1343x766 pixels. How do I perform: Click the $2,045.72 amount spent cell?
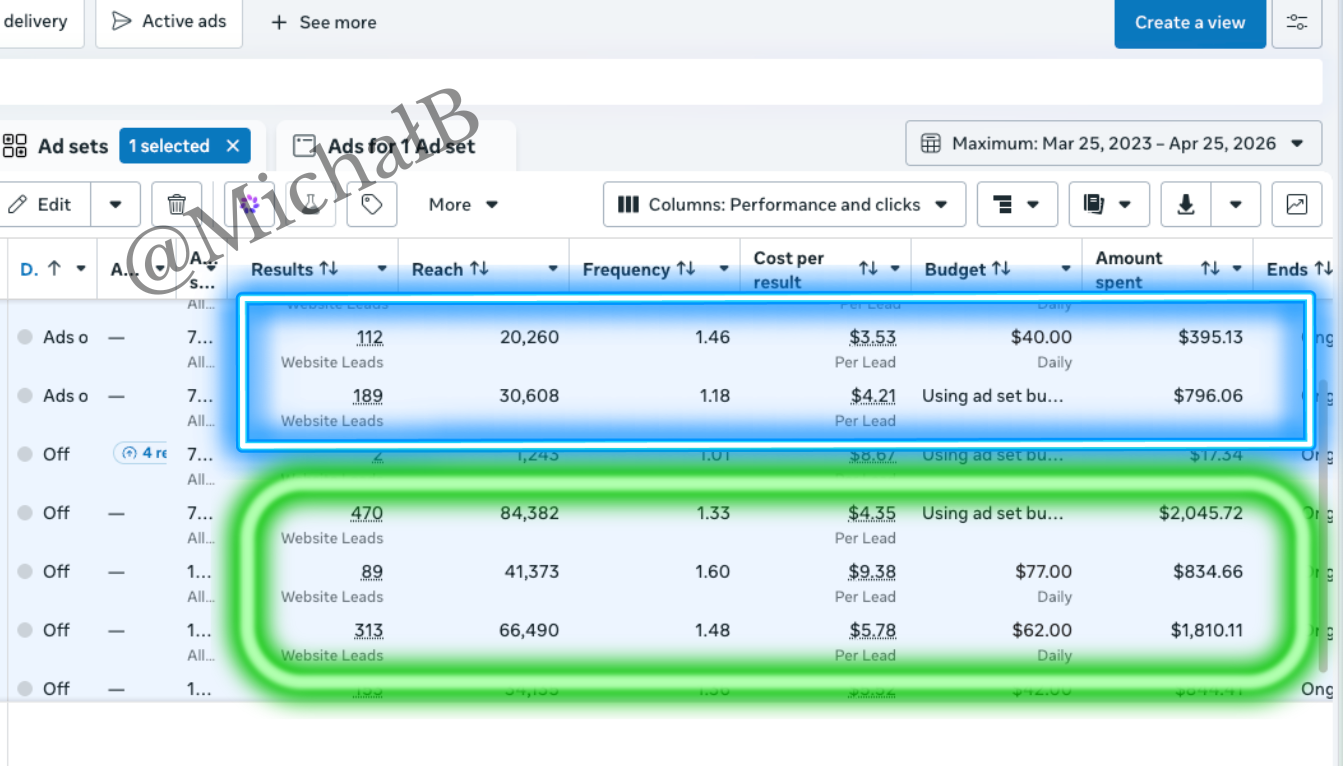click(x=1201, y=514)
